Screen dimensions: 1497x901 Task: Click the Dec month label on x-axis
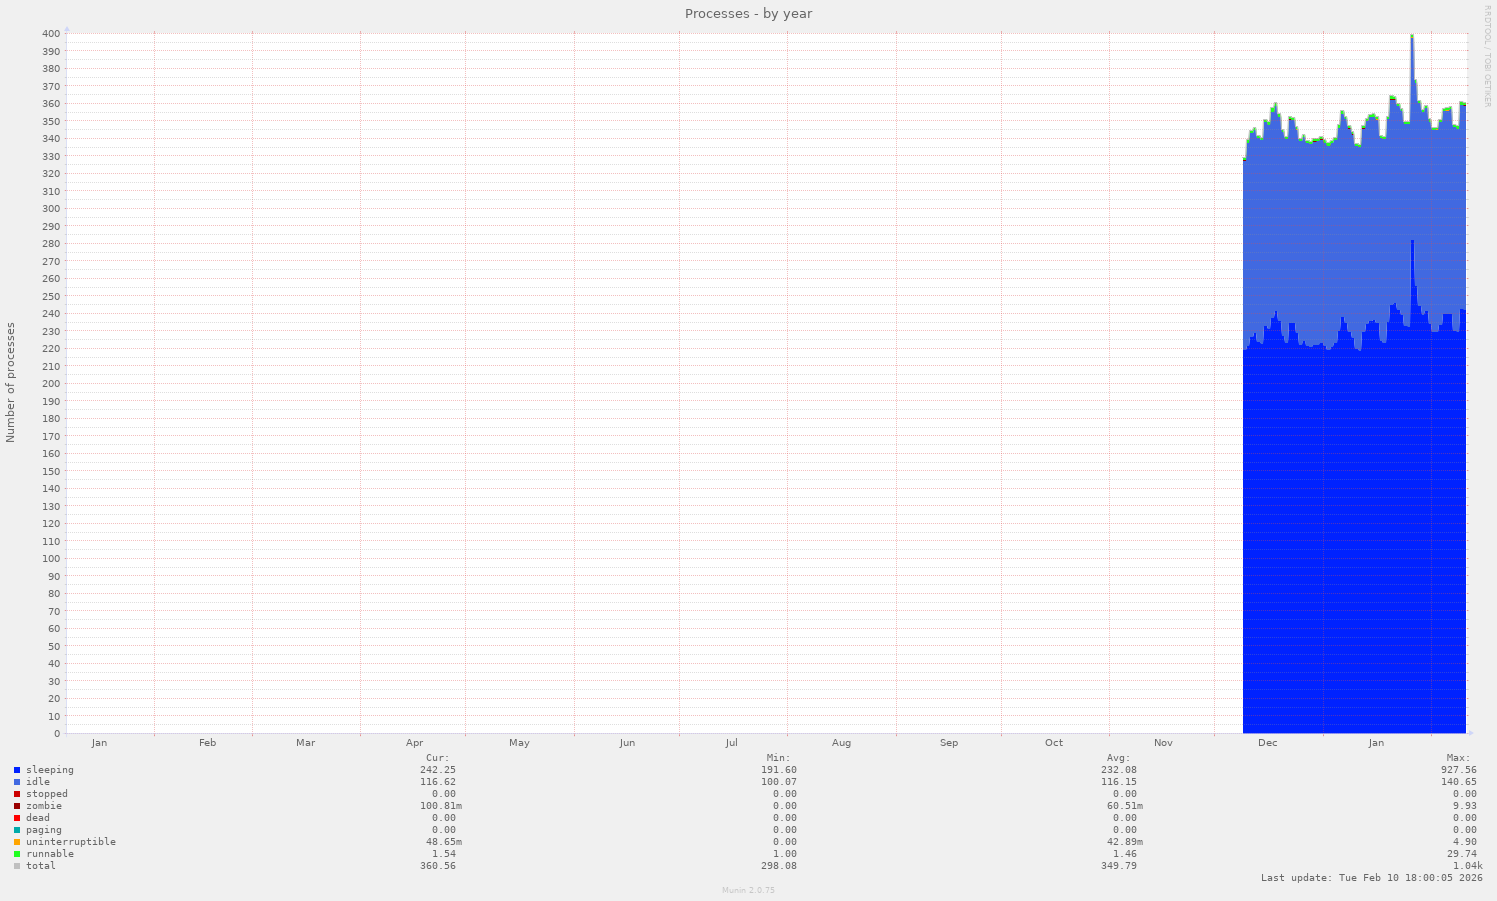coord(1267,743)
